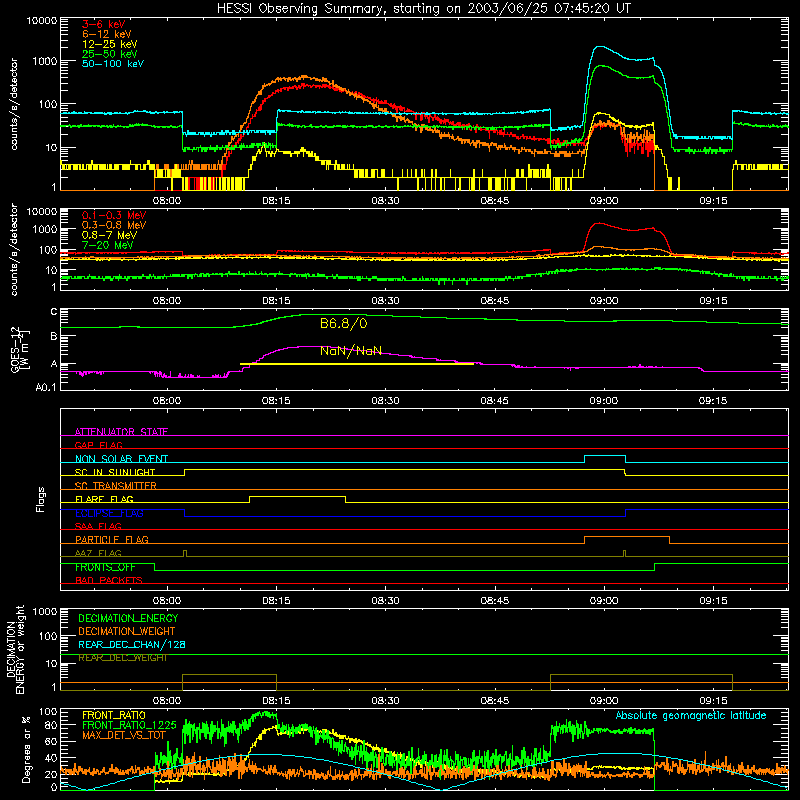The height and width of the screenshot is (800, 800).
Task: Click the 08:30 time label below the Flags panel
Action: tap(385, 601)
